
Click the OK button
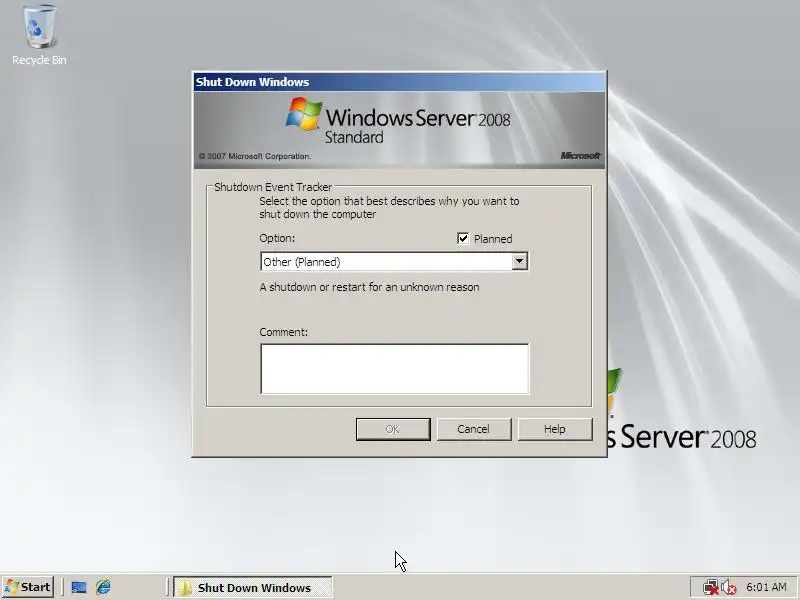pos(393,429)
